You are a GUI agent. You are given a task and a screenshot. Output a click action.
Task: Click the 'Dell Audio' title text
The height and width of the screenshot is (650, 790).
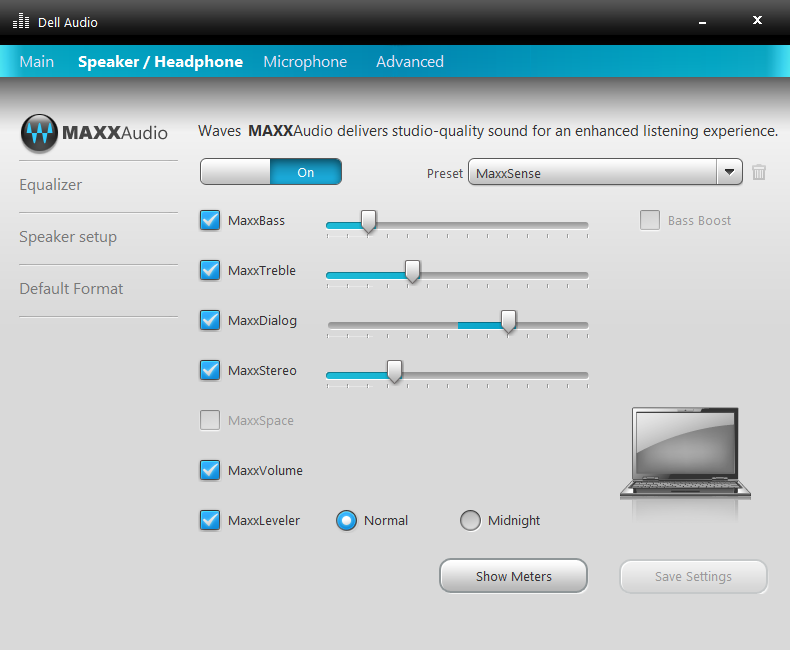click(x=68, y=22)
